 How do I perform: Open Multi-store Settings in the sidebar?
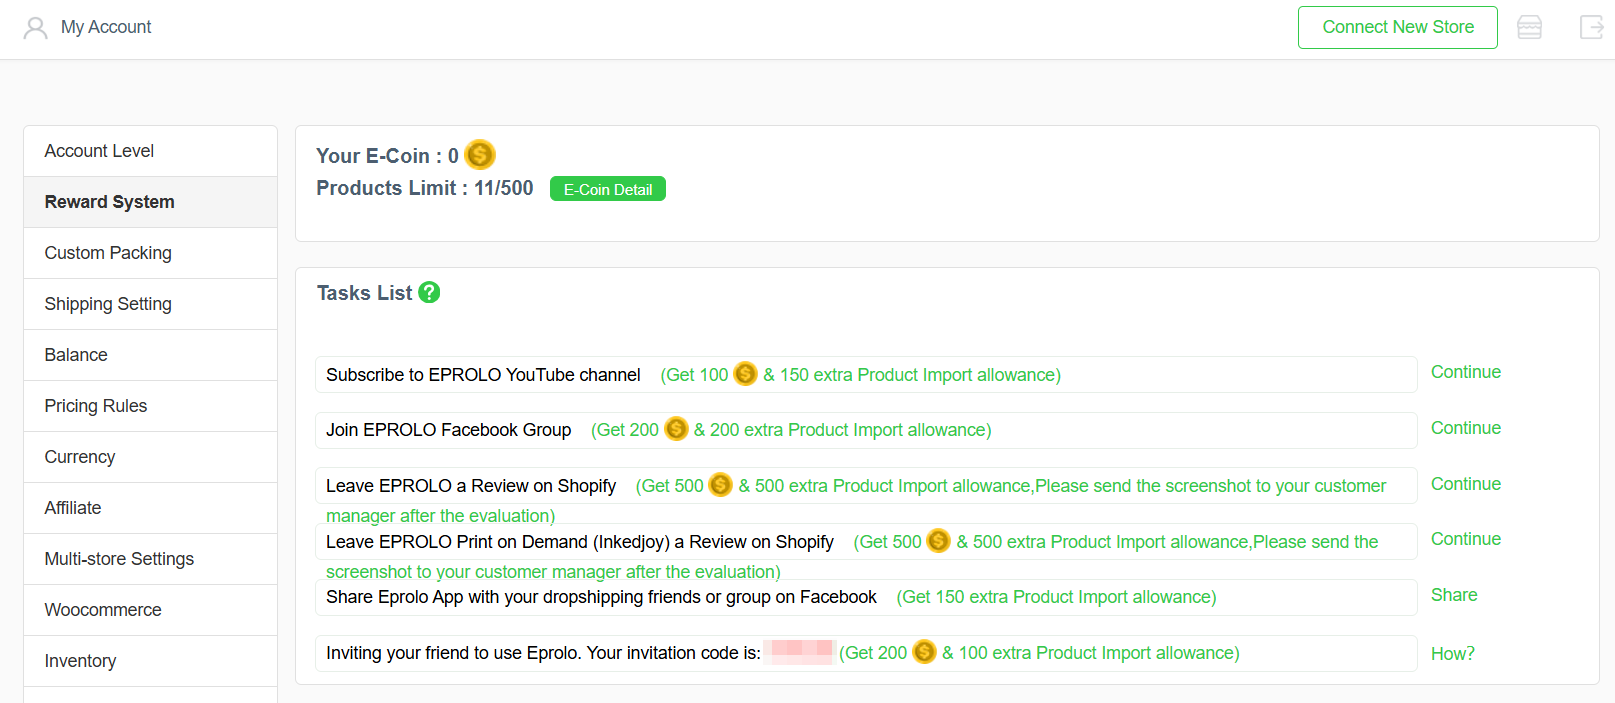pos(150,559)
